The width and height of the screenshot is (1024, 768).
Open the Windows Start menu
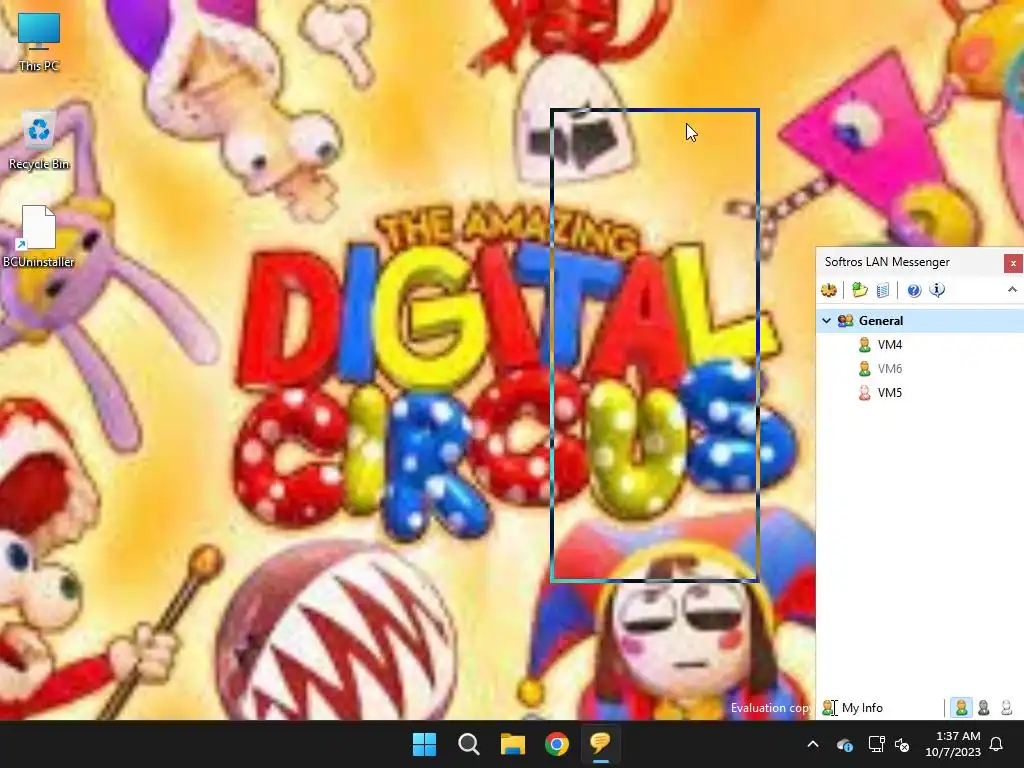[424, 744]
